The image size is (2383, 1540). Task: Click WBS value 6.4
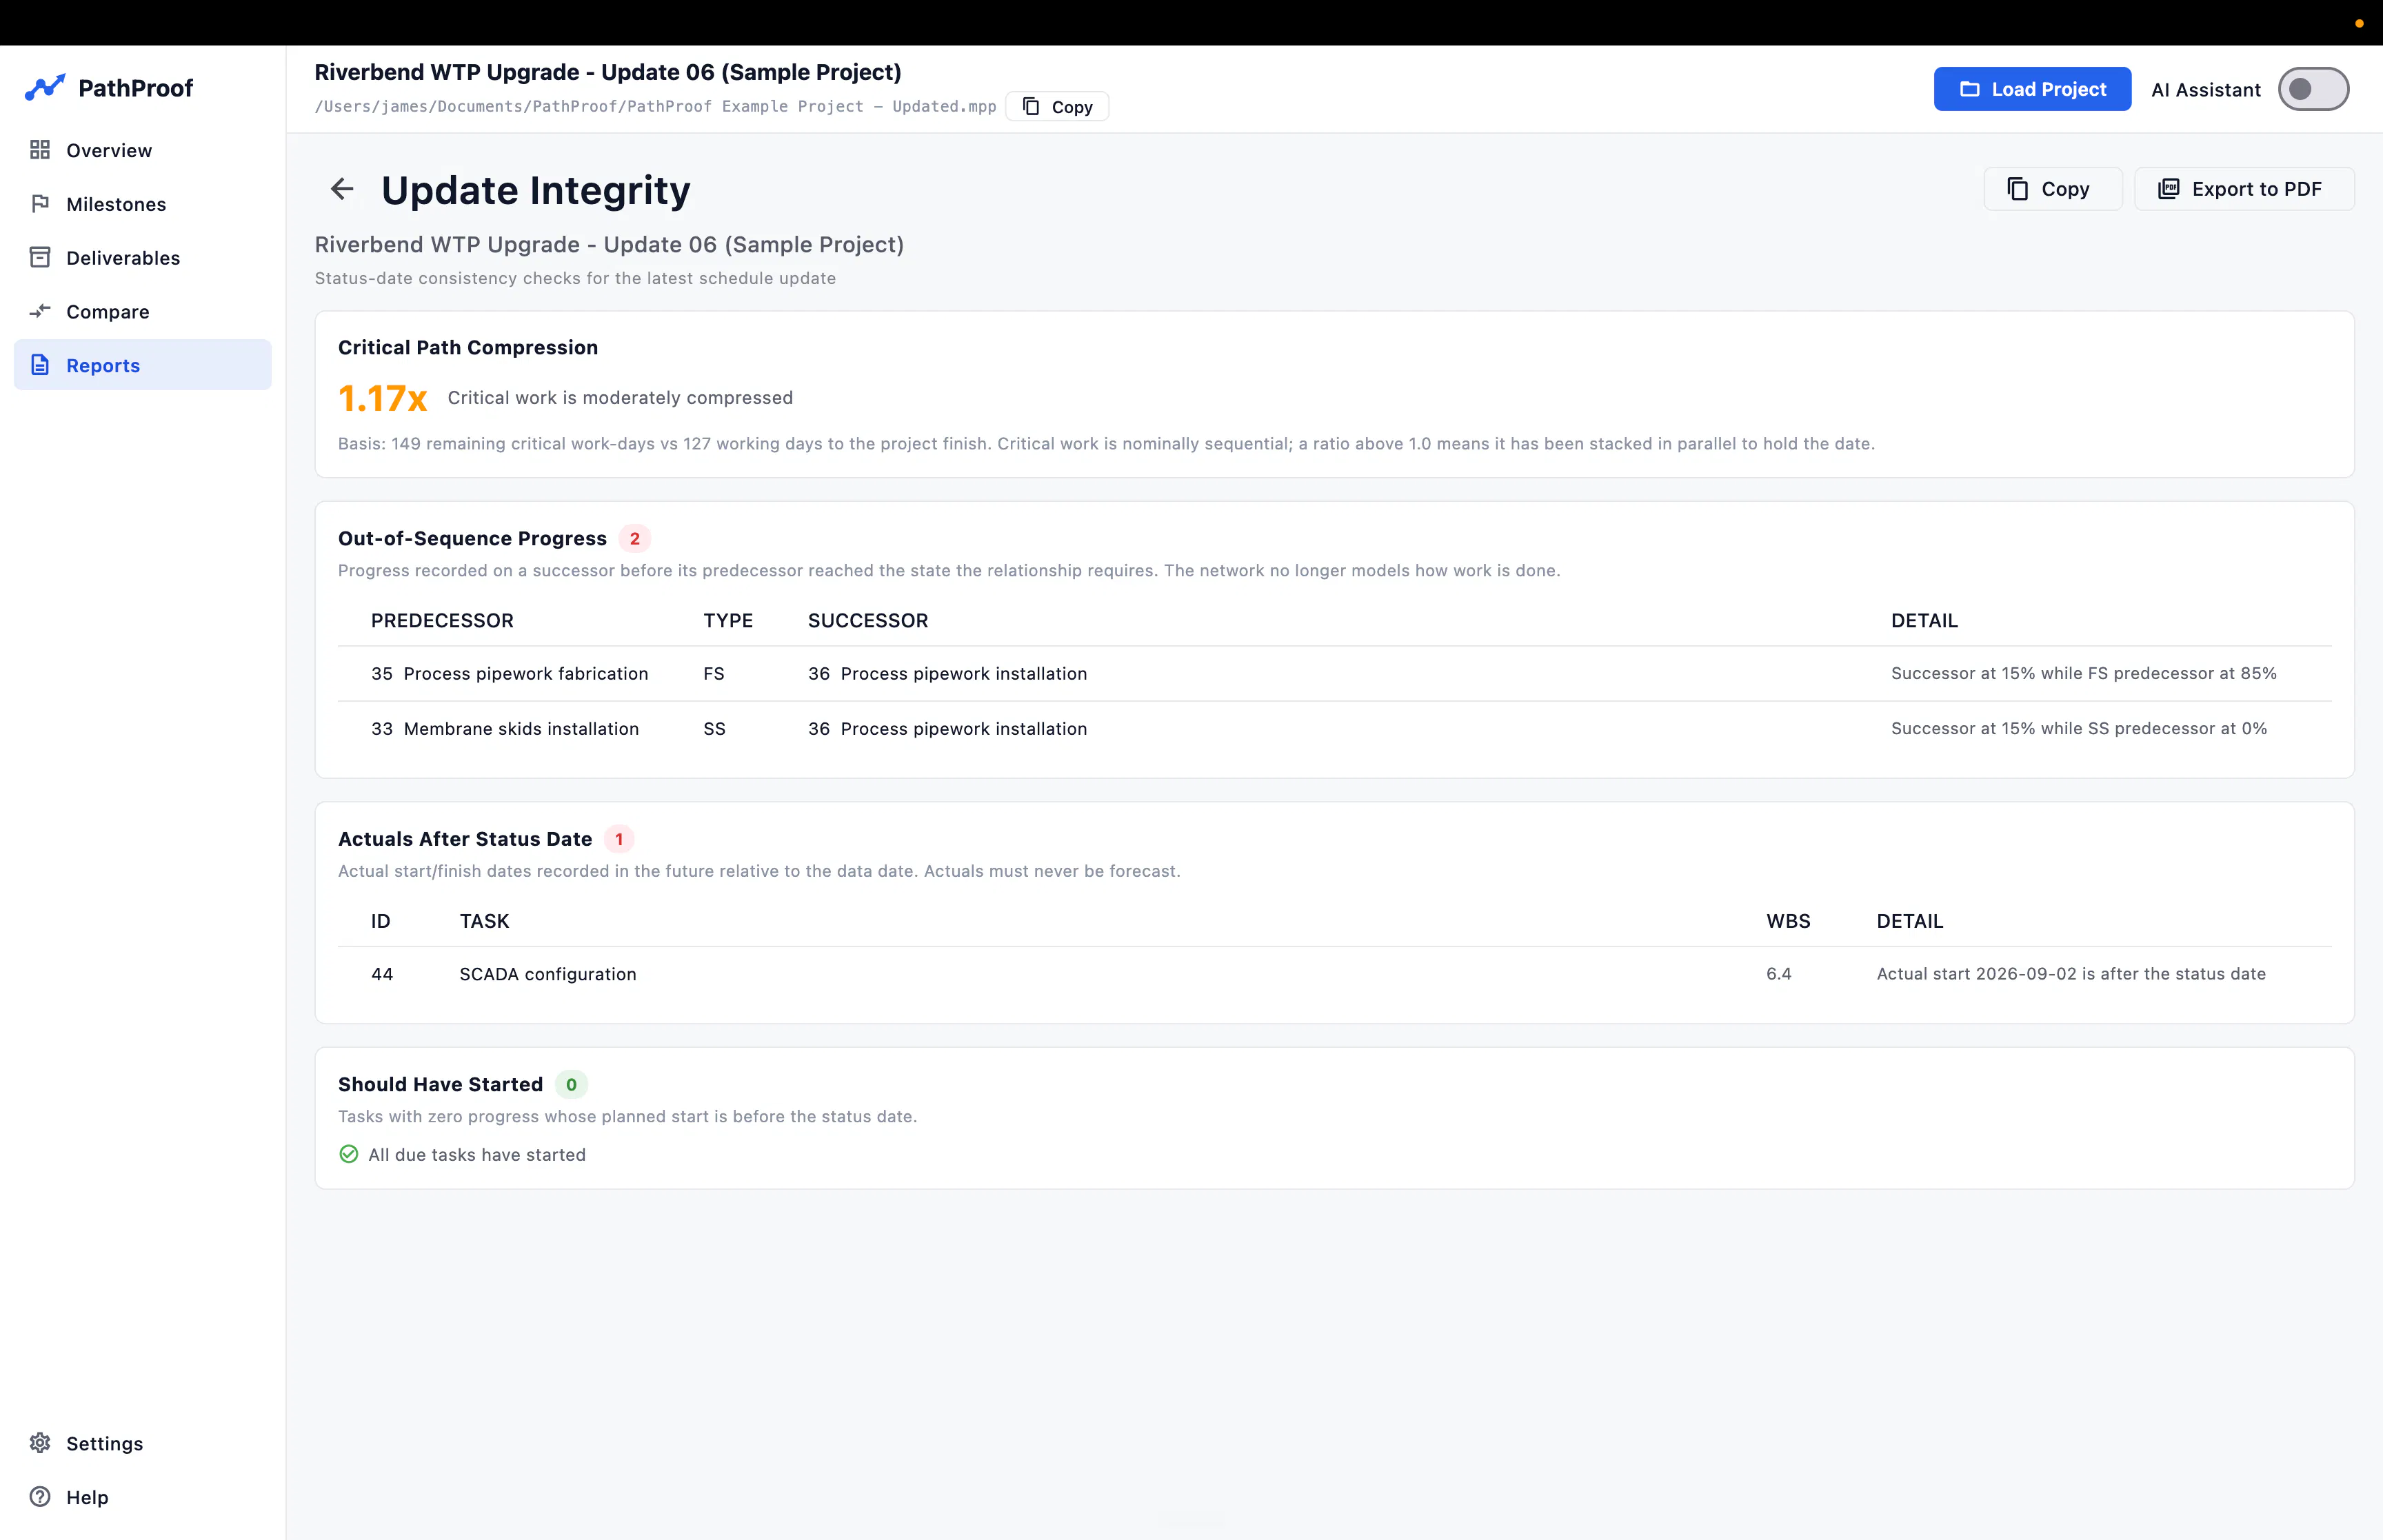1778,974
